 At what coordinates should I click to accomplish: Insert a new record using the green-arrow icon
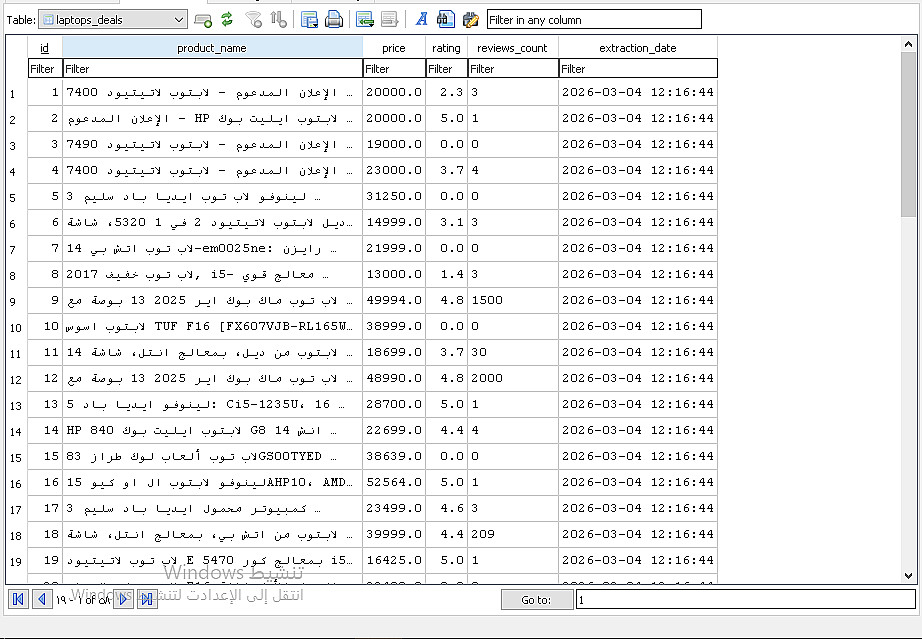[365, 19]
